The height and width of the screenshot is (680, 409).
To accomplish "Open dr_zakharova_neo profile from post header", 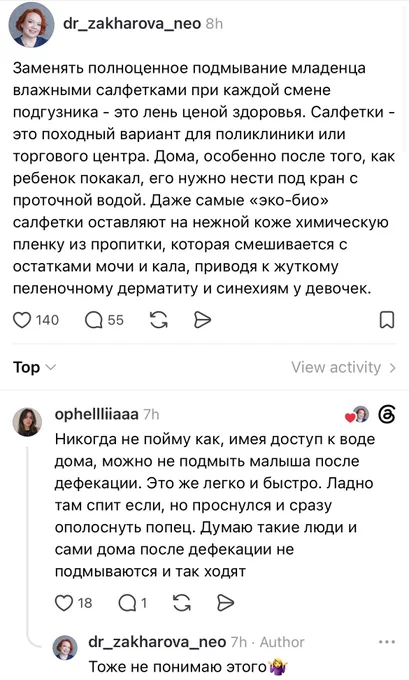I will coord(132,23).
